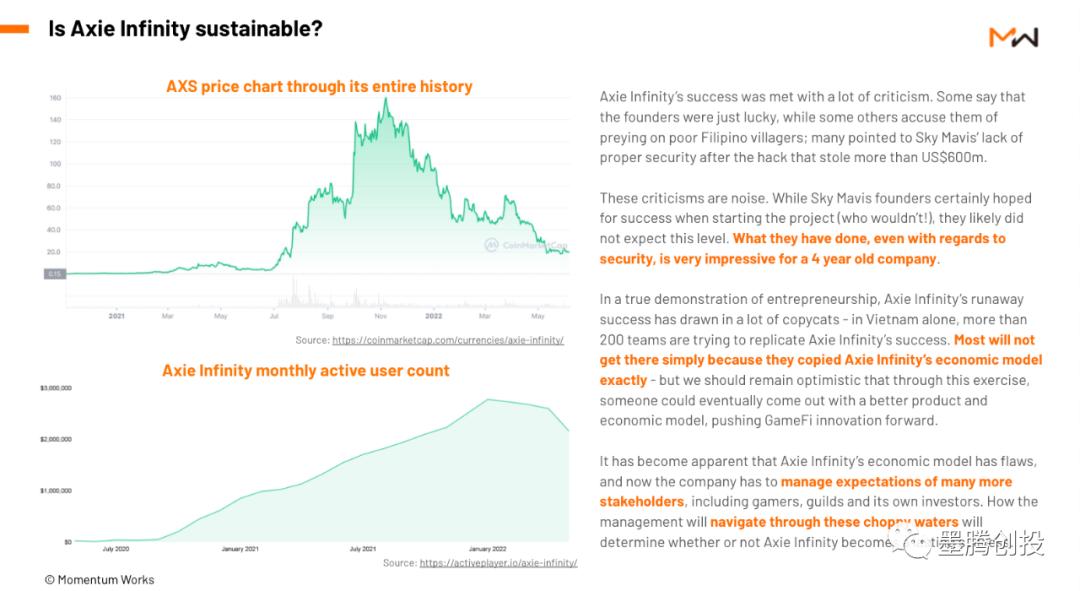Click the highlighted "Most will not" phrase
Image resolution: width=1080 pixels, height=591 pixels.
point(995,339)
